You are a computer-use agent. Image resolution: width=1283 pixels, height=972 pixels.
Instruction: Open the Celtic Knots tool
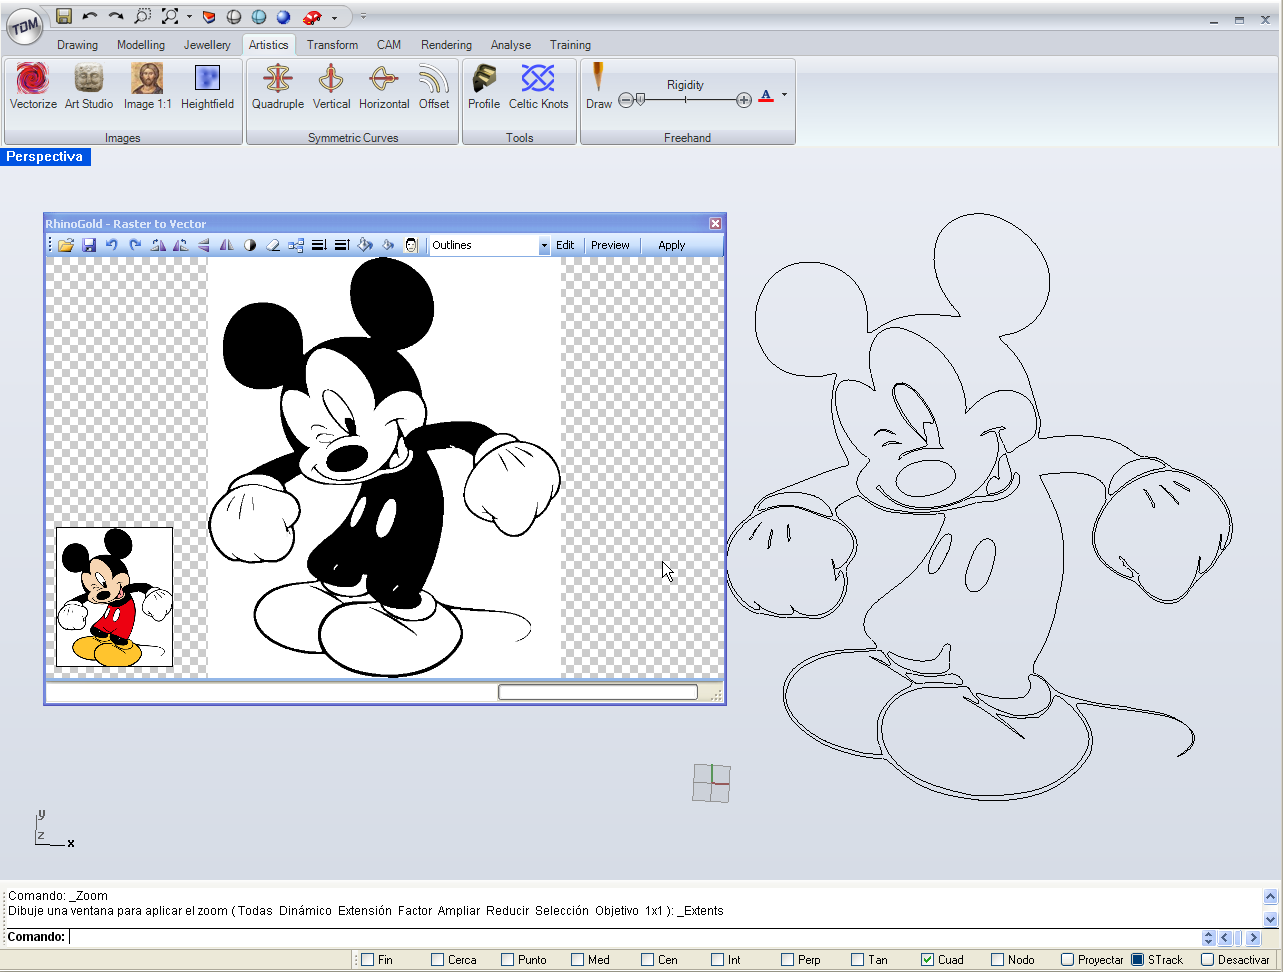pyautogui.click(x=538, y=87)
